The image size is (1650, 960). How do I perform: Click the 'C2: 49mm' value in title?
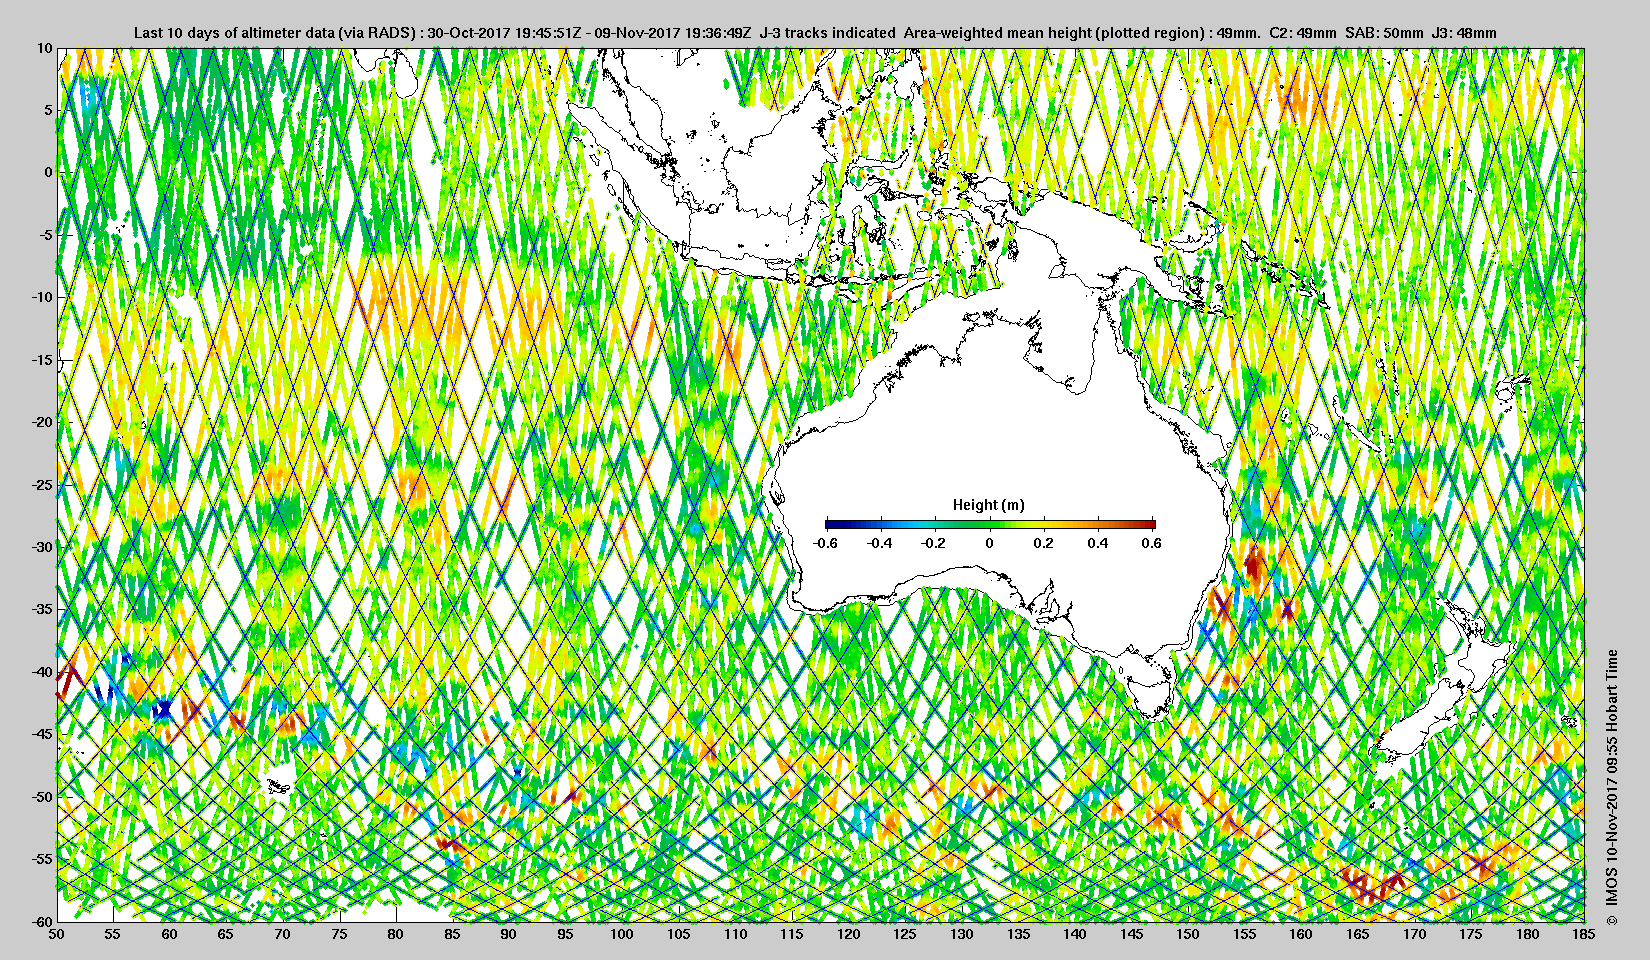pyautogui.click(x=1301, y=33)
